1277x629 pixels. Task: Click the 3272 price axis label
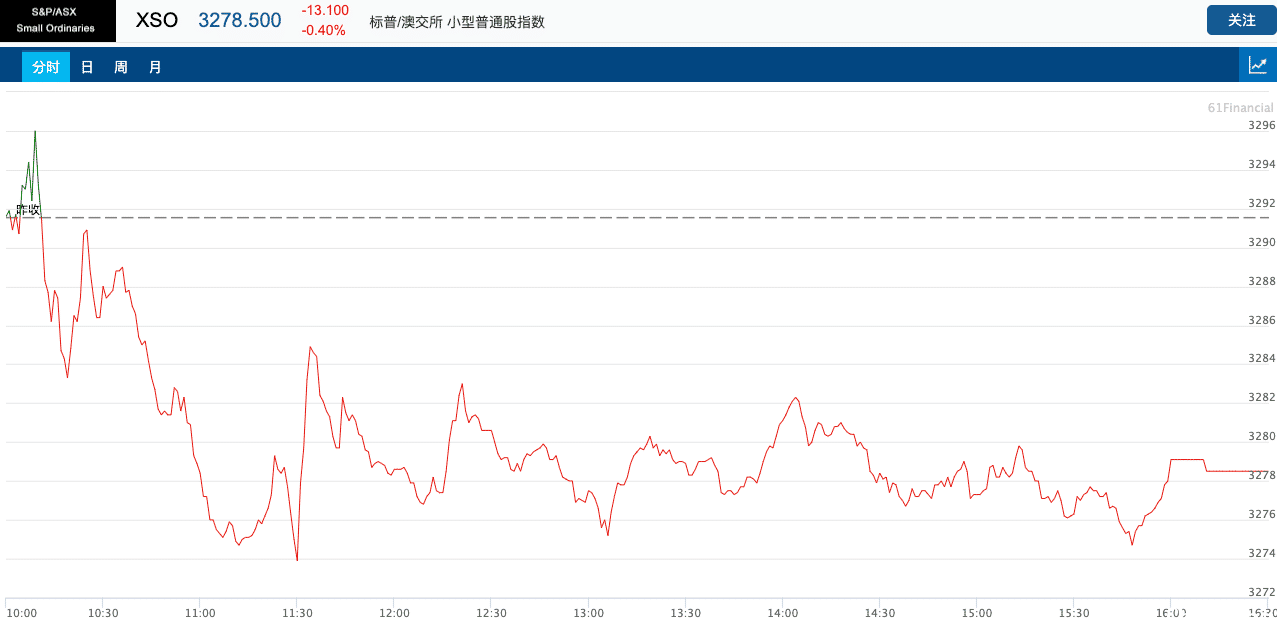point(1262,591)
